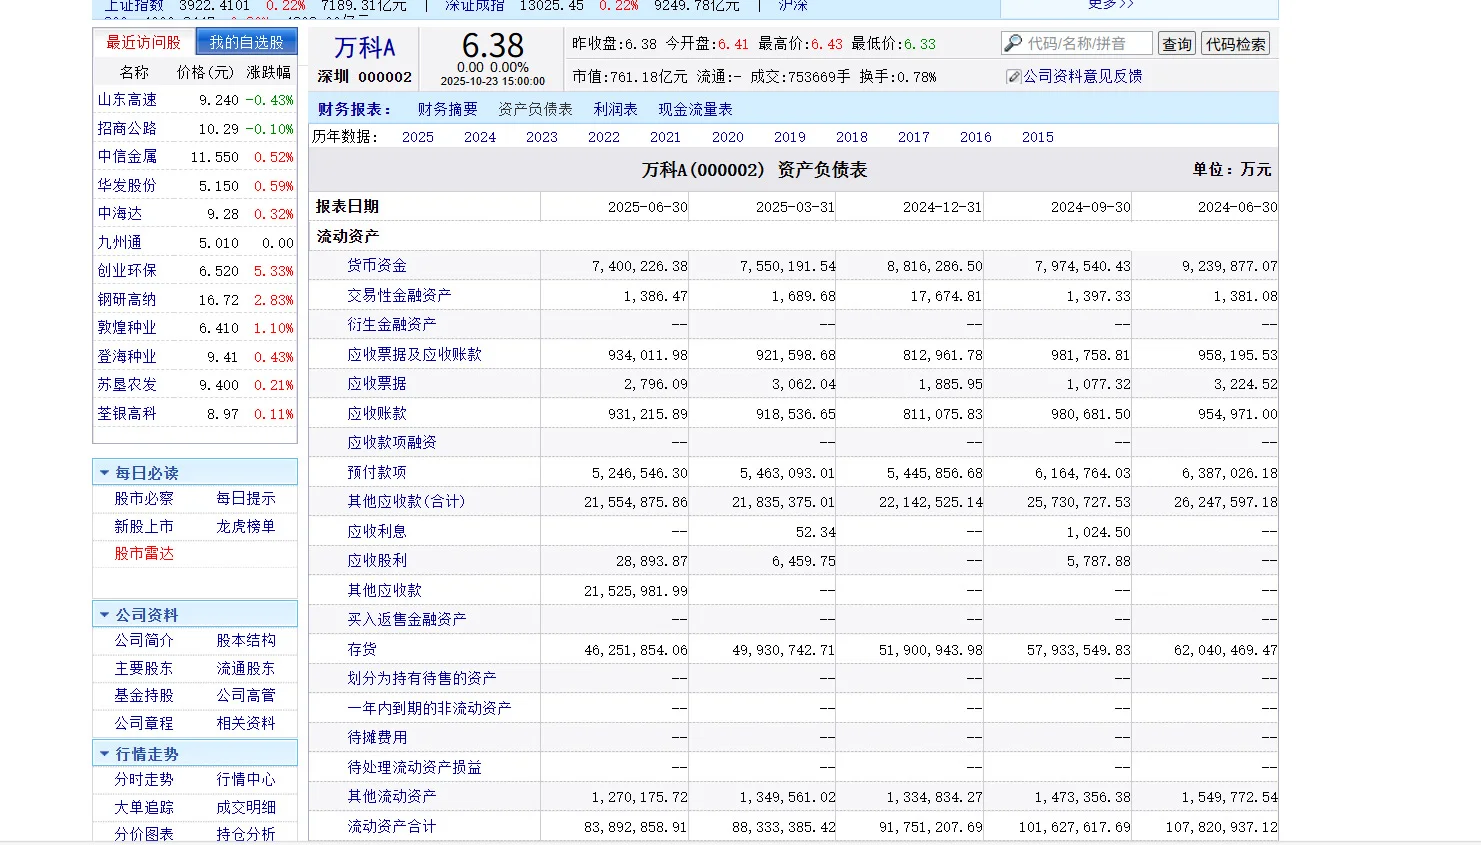Switch to 最近访问股 tab

coord(144,42)
